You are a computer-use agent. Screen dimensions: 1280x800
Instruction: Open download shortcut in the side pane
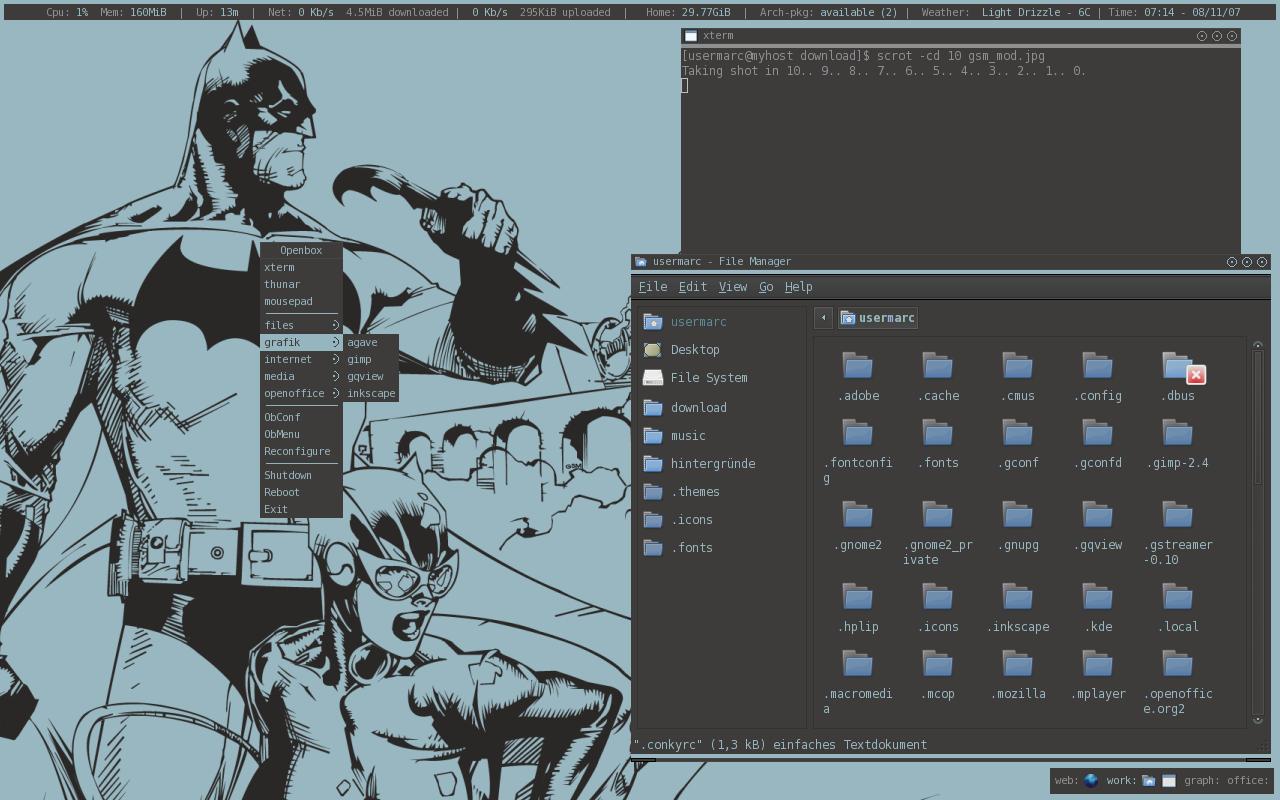pyautogui.click(x=721, y=408)
